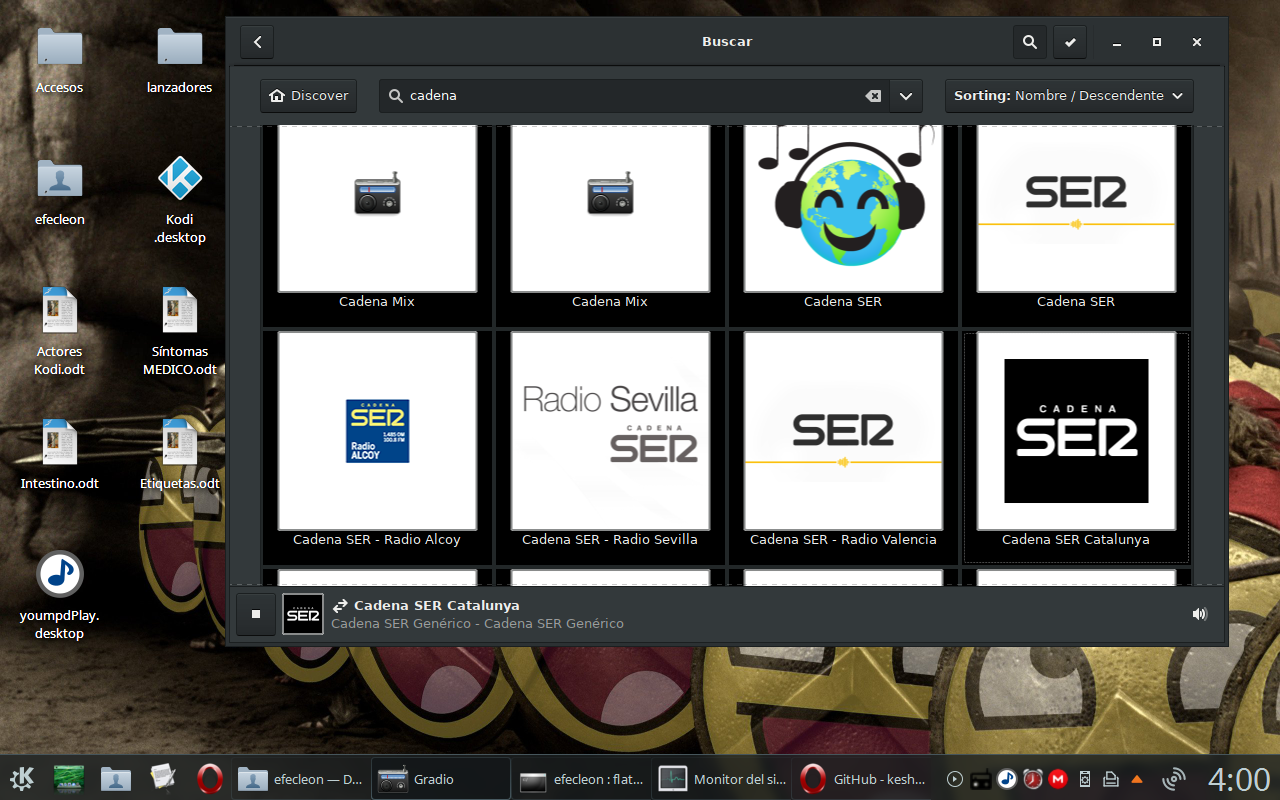This screenshot has width=1280, height=800.
Task: Expand hidden tray icons with orange arrow
Action: click(x=1136, y=779)
